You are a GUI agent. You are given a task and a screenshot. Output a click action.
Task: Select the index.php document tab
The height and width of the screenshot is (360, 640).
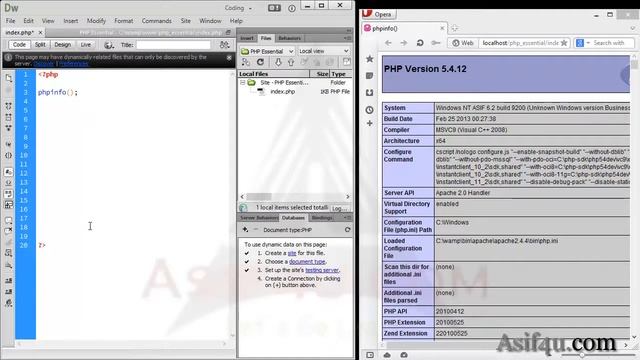point(20,32)
